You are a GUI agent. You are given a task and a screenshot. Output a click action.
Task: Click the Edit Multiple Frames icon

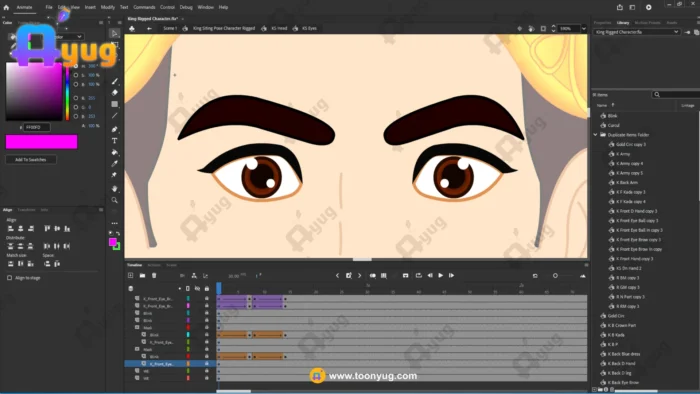pos(384,276)
